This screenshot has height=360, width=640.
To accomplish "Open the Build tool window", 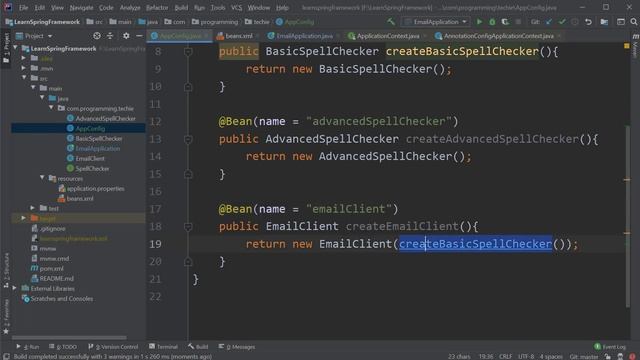I will pyautogui.click(x=198, y=347).
